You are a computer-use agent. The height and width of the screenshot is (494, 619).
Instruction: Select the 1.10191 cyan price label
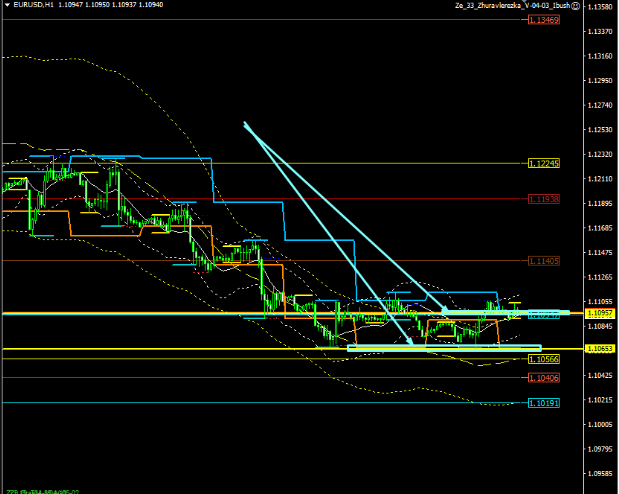[x=543, y=403]
